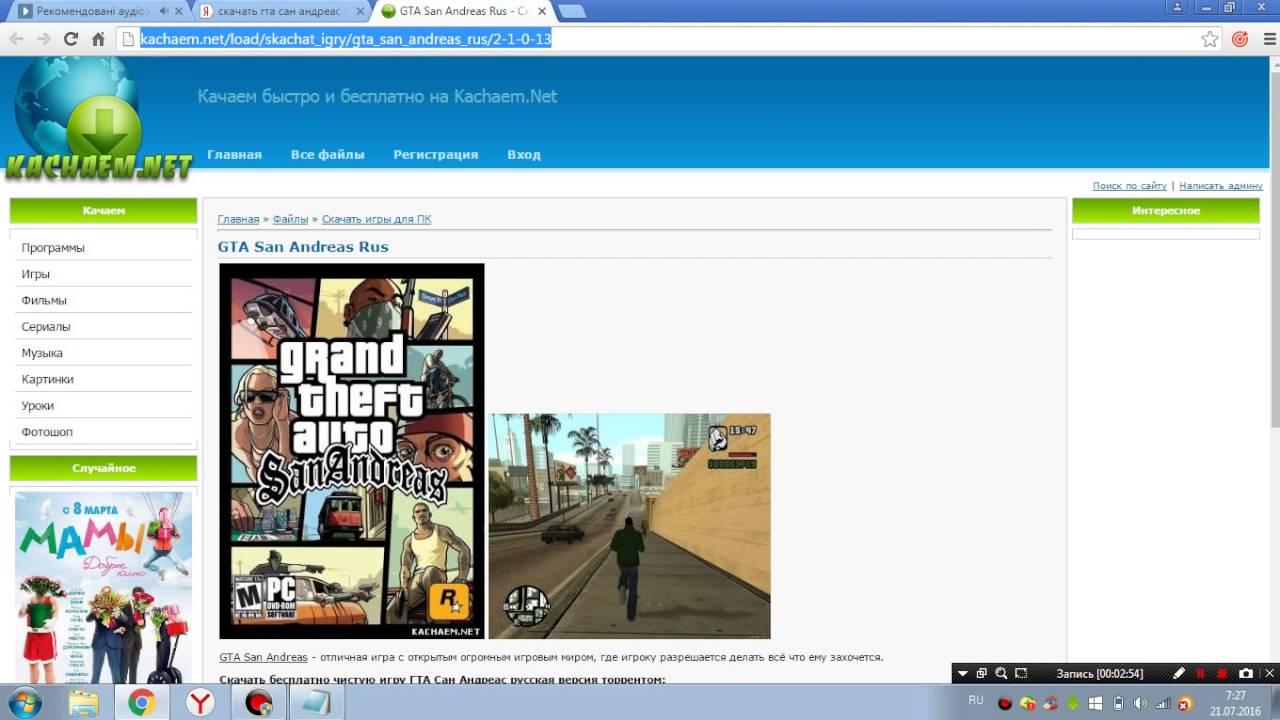Screen dimensions: 1280x720
Task: Open the red extension icon beside the star
Action: [x=1240, y=39]
